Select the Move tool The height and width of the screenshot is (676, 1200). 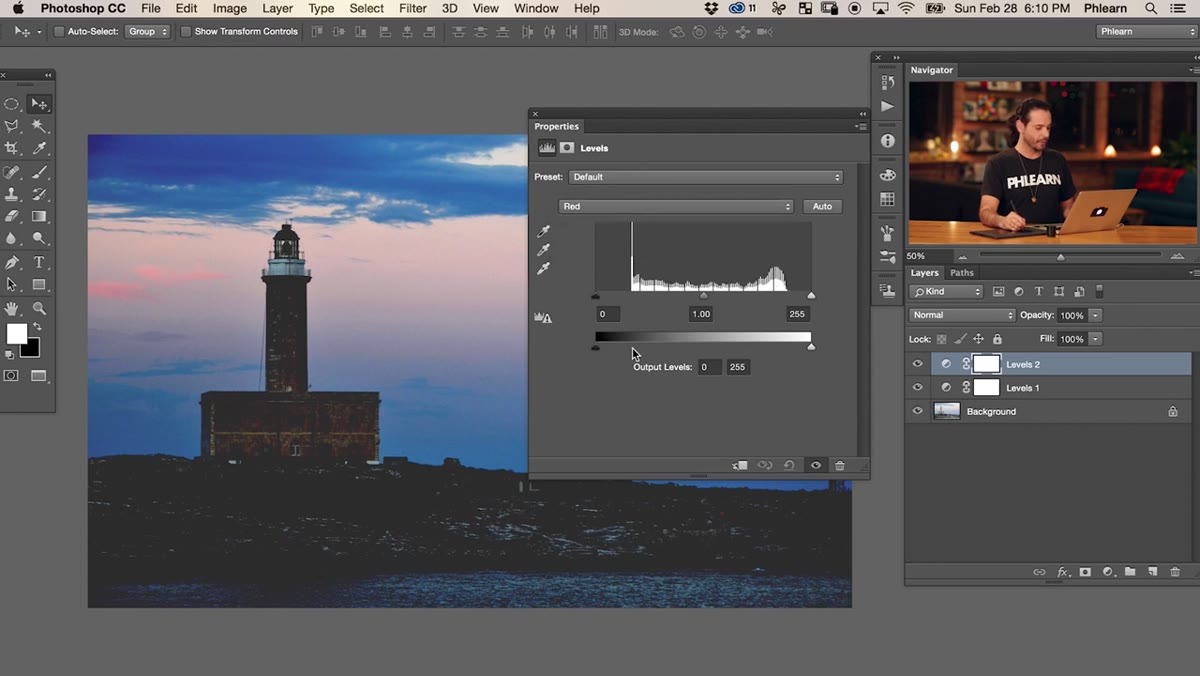click(39, 104)
